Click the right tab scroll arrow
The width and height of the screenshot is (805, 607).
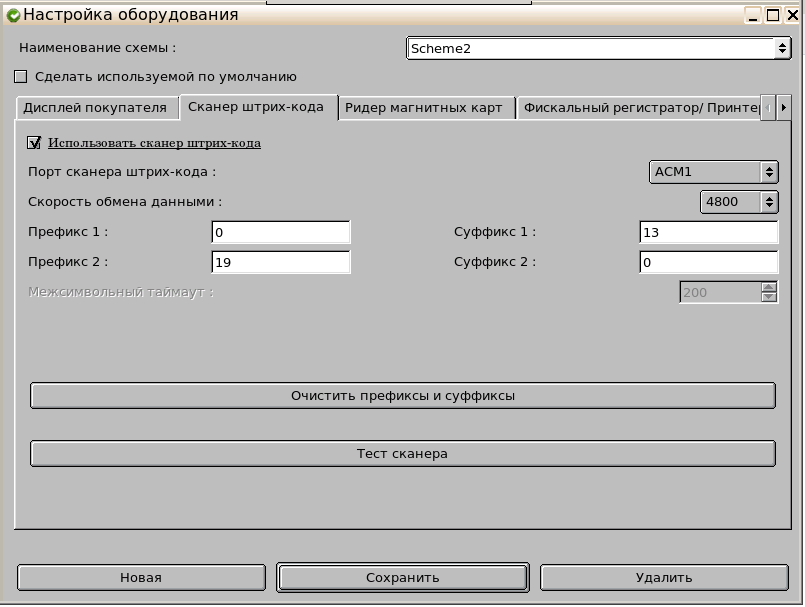[783, 108]
